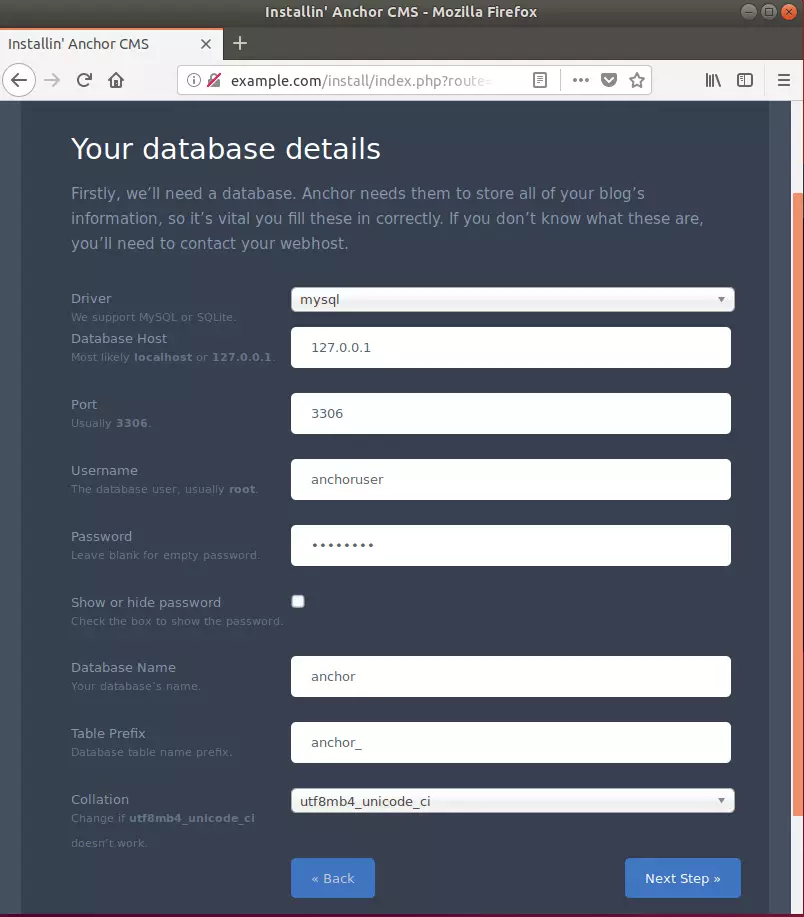Click the 'Database Host' label
Image resolution: width=804 pixels, height=917 pixels.
point(119,339)
